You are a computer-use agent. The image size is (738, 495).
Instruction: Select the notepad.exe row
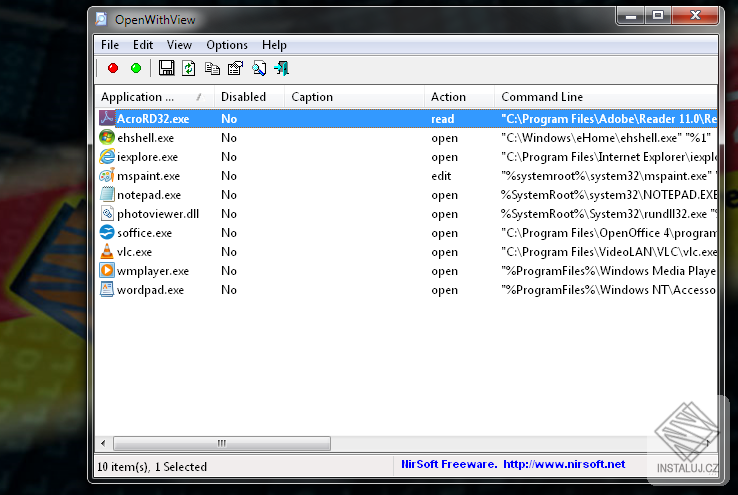click(406, 195)
